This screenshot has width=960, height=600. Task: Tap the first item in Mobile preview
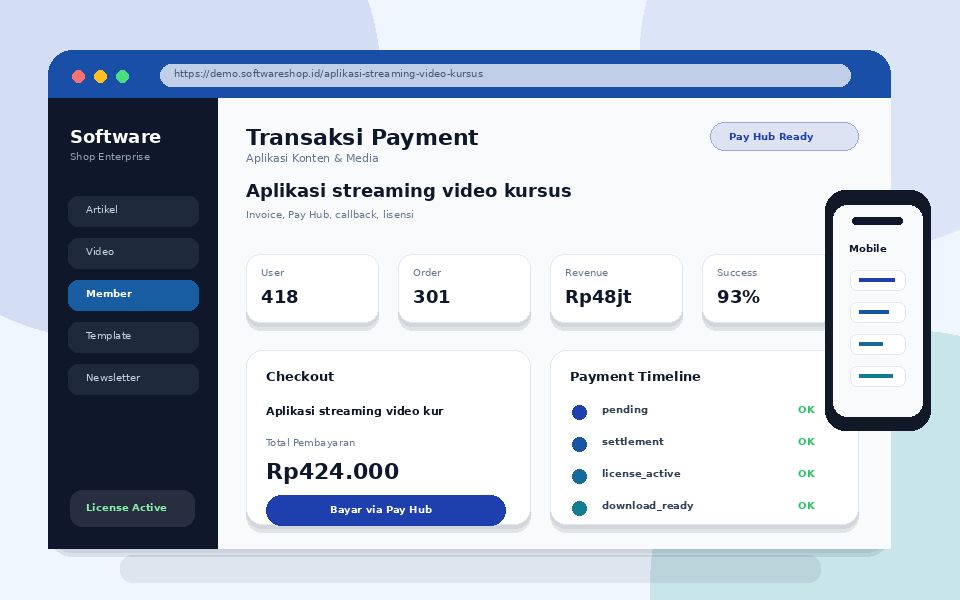coord(877,280)
